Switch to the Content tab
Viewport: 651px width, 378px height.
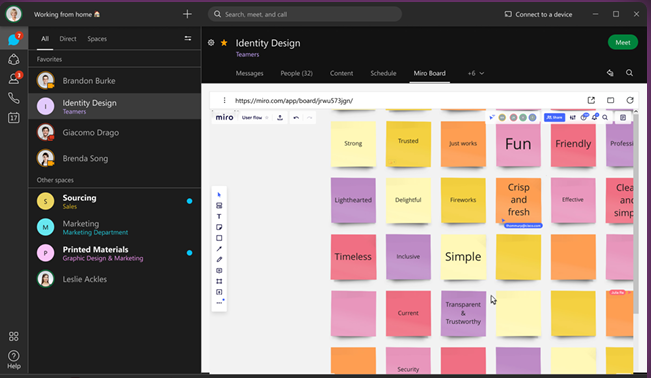[341, 73]
